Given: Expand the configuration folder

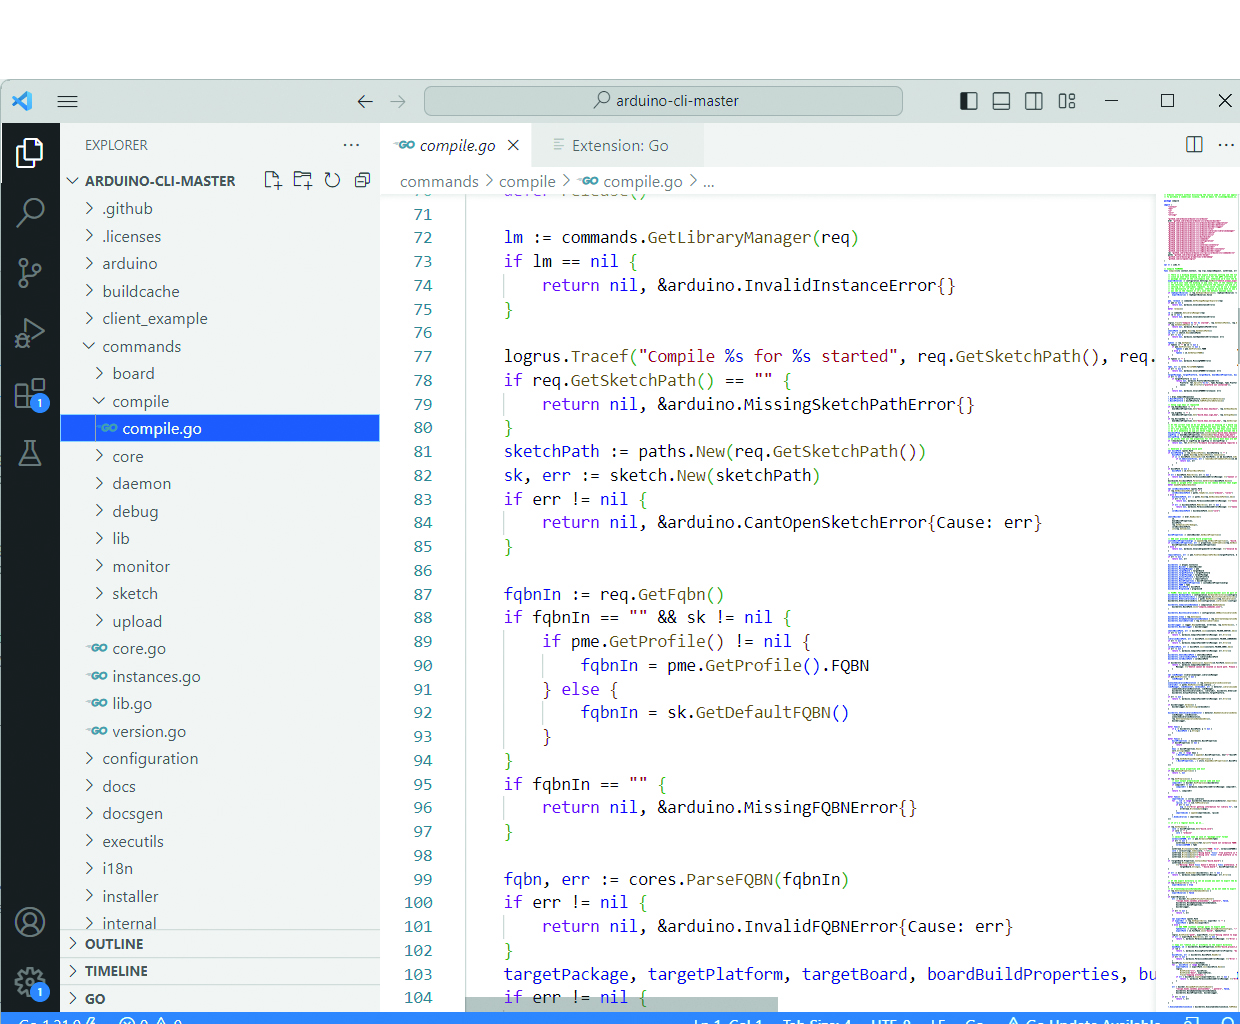Looking at the screenshot, I should coord(150,759).
